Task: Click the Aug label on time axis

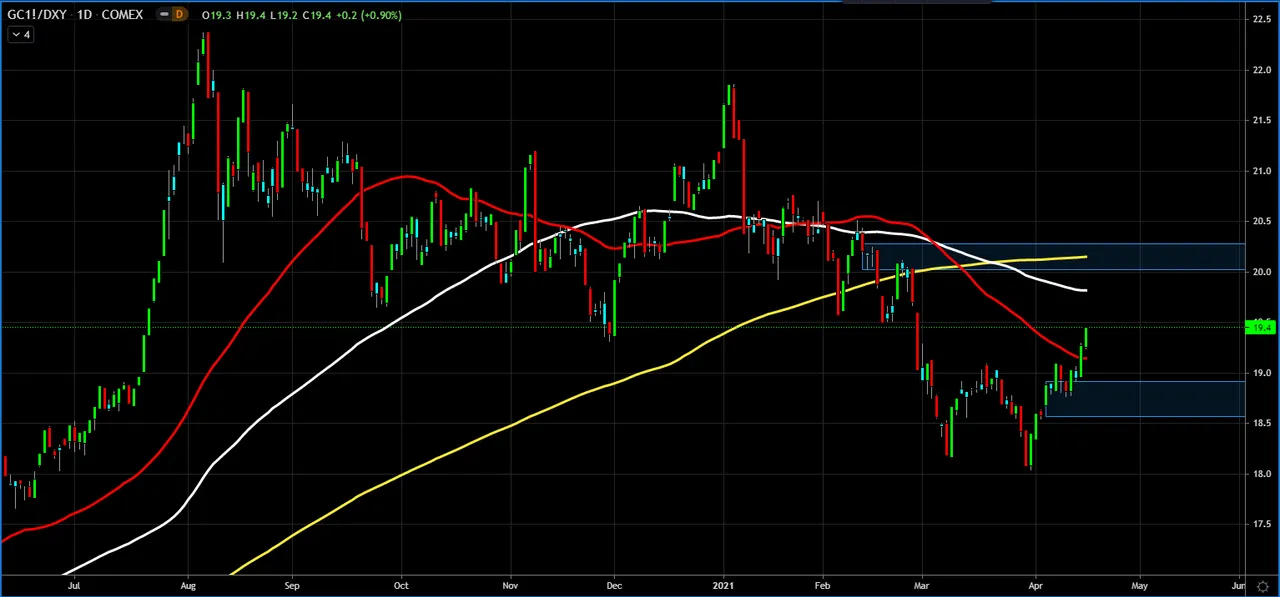Action: 188,586
